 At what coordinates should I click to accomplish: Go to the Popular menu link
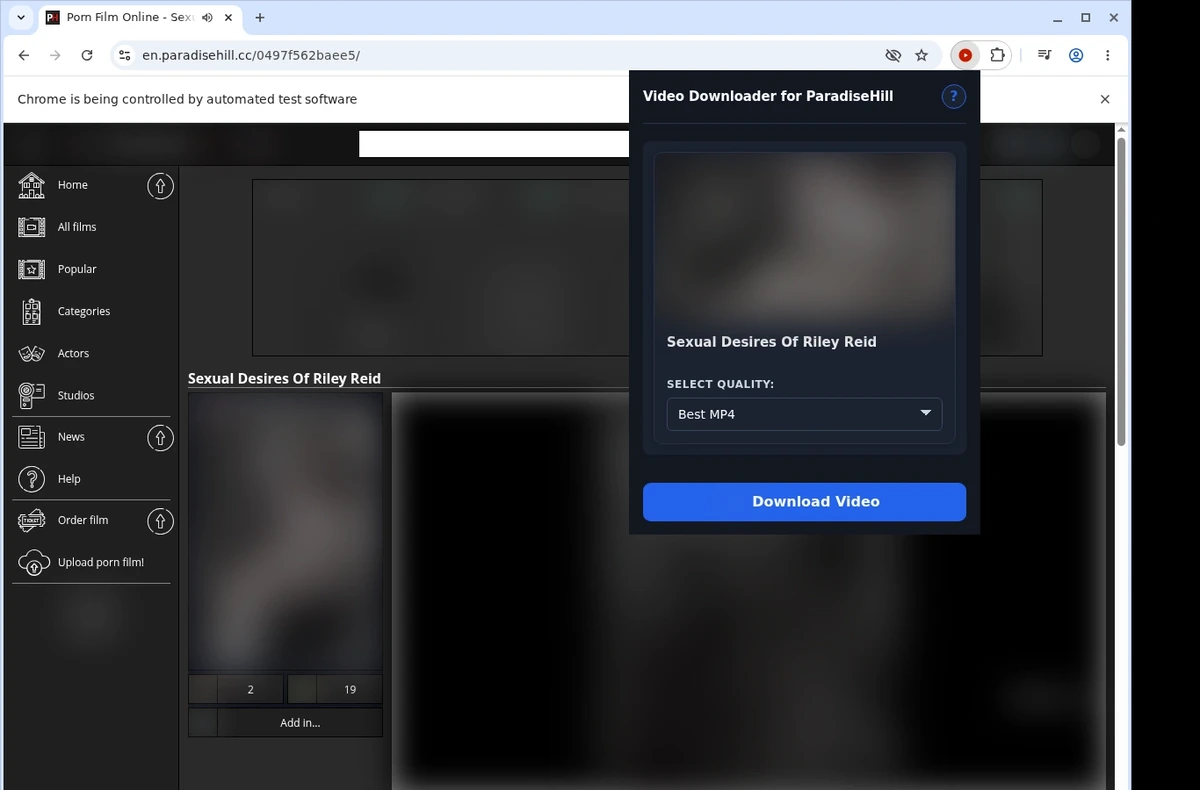(77, 269)
